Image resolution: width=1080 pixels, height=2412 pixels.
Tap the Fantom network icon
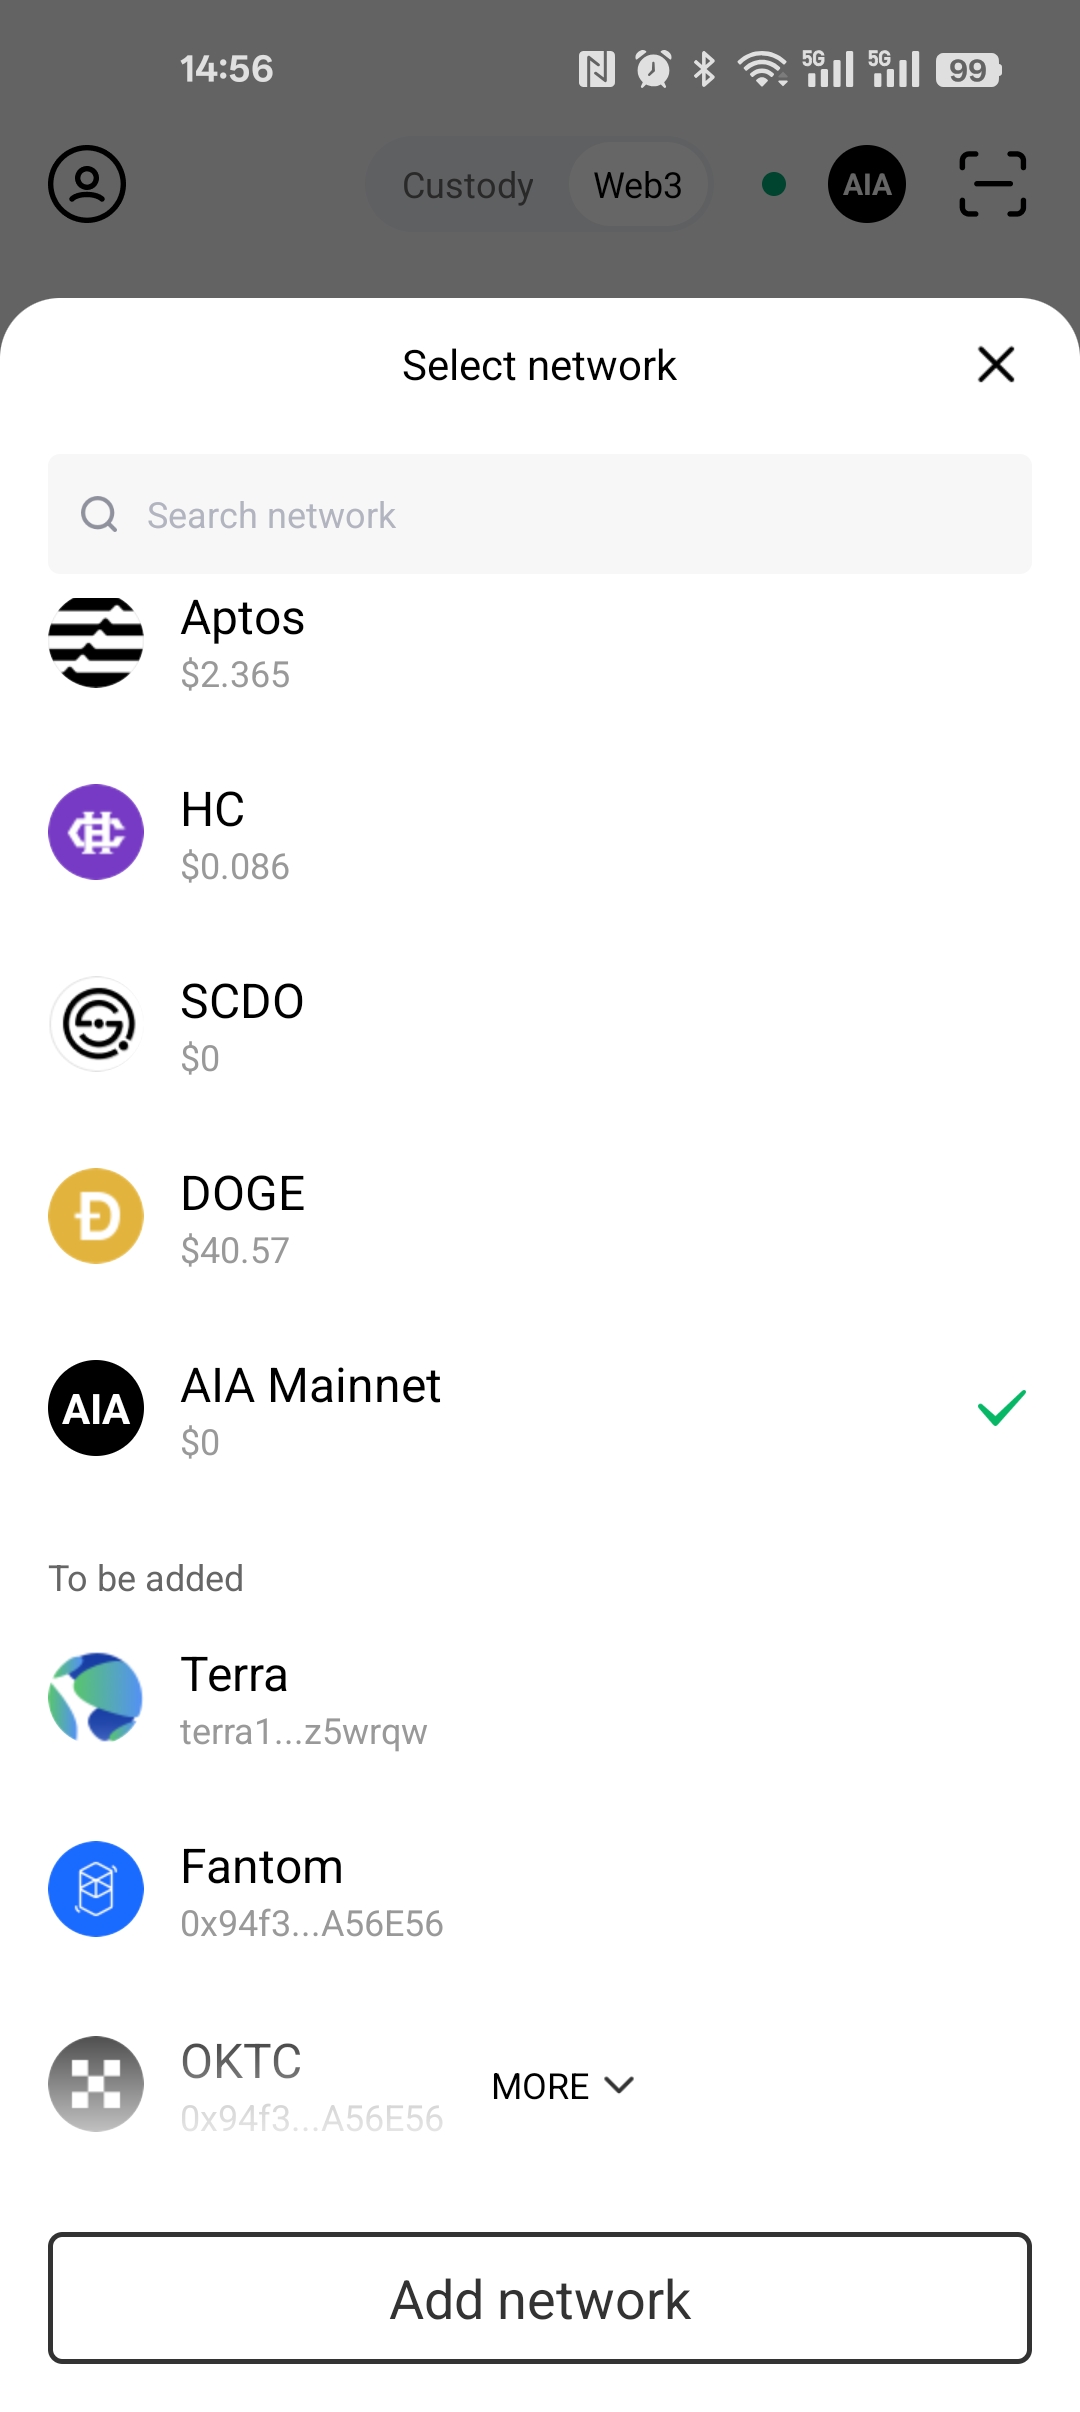[96, 1889]
